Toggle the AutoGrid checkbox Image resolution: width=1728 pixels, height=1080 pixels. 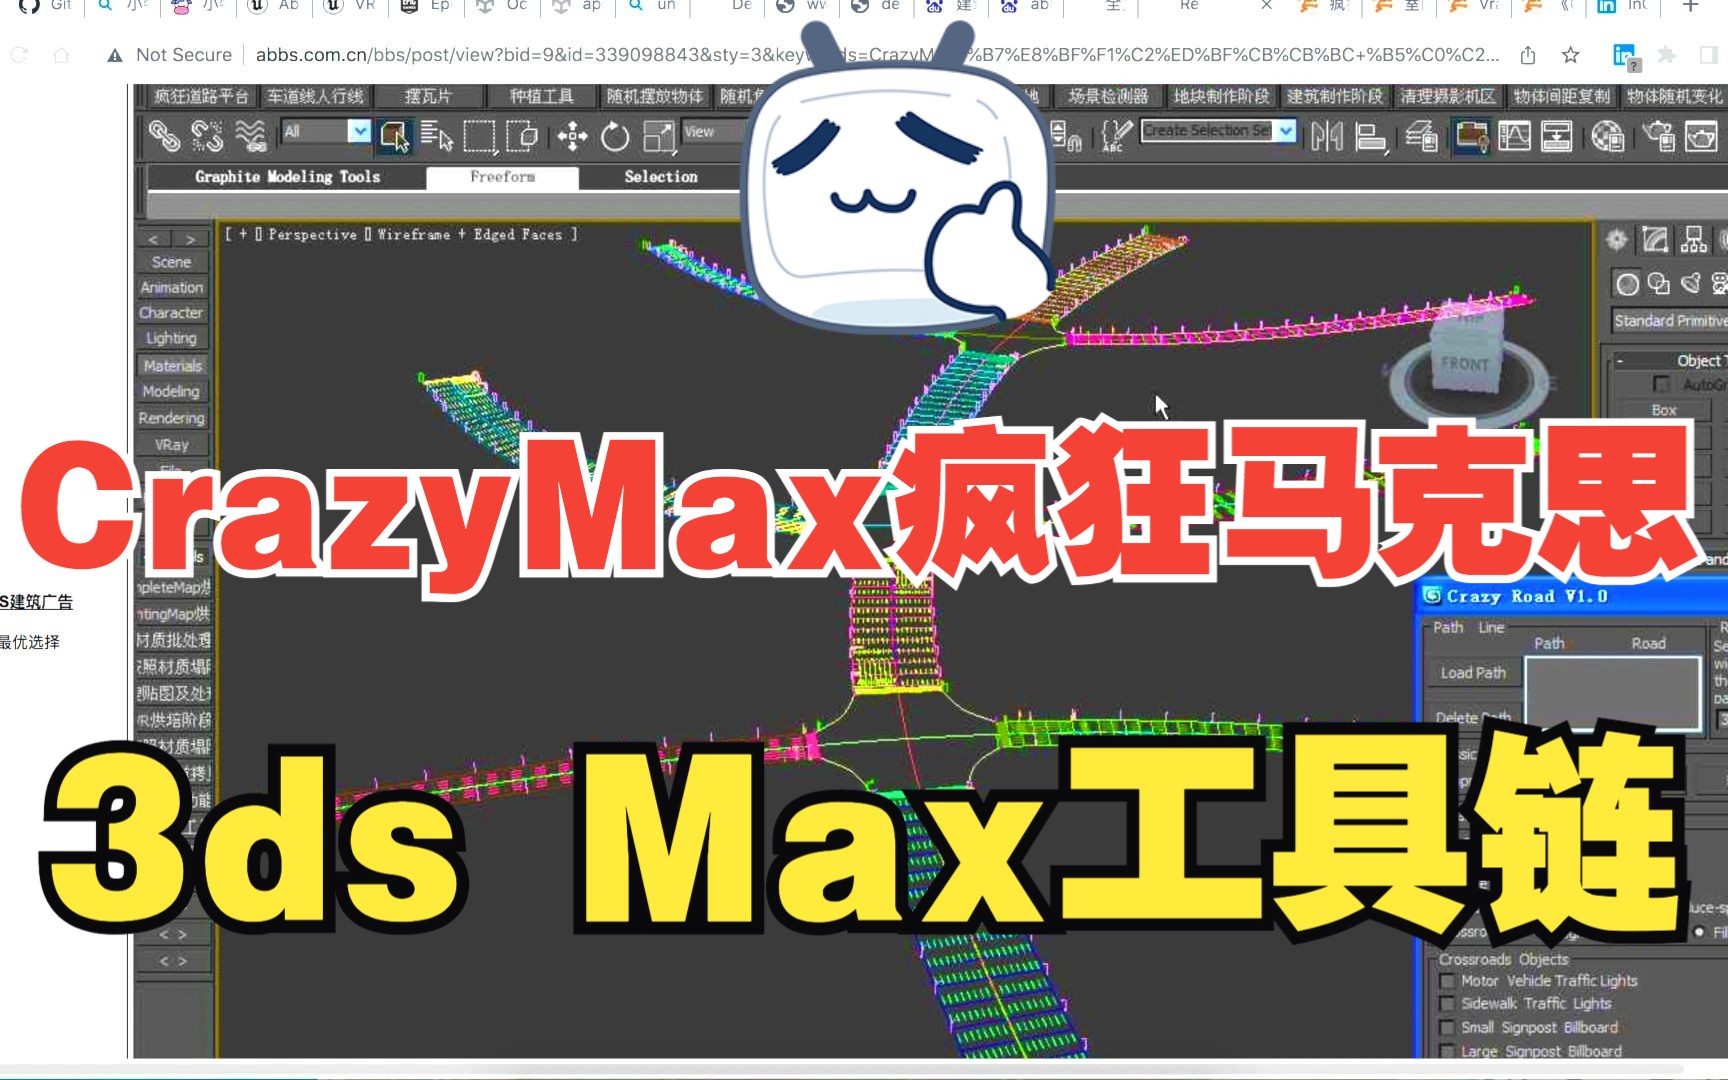(x=1661, y=384)
